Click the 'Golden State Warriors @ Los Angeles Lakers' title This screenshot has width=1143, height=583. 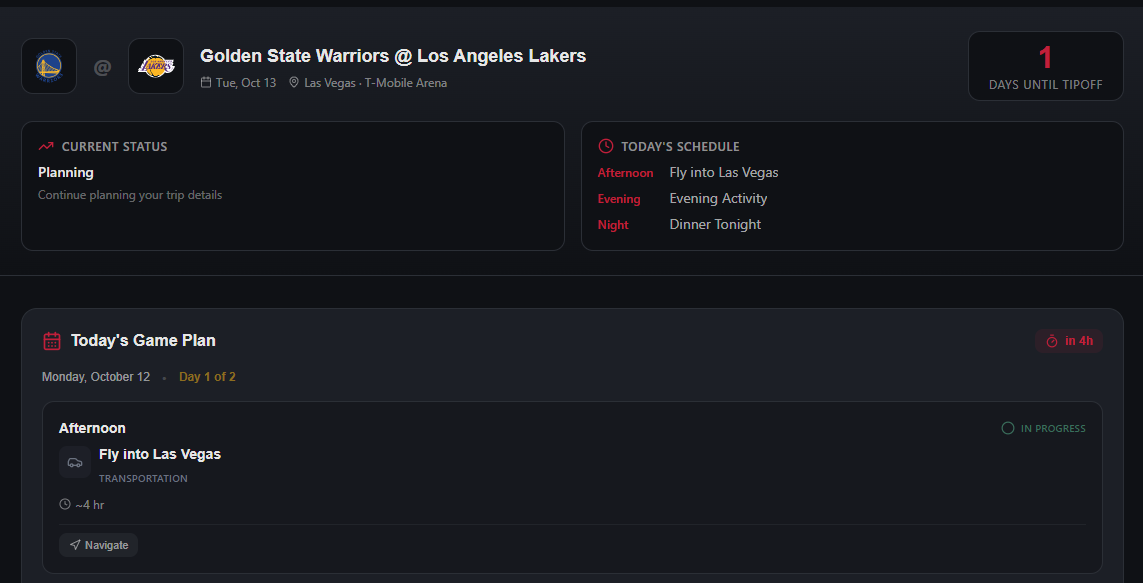pyautogui.click(x=393, y=55)
